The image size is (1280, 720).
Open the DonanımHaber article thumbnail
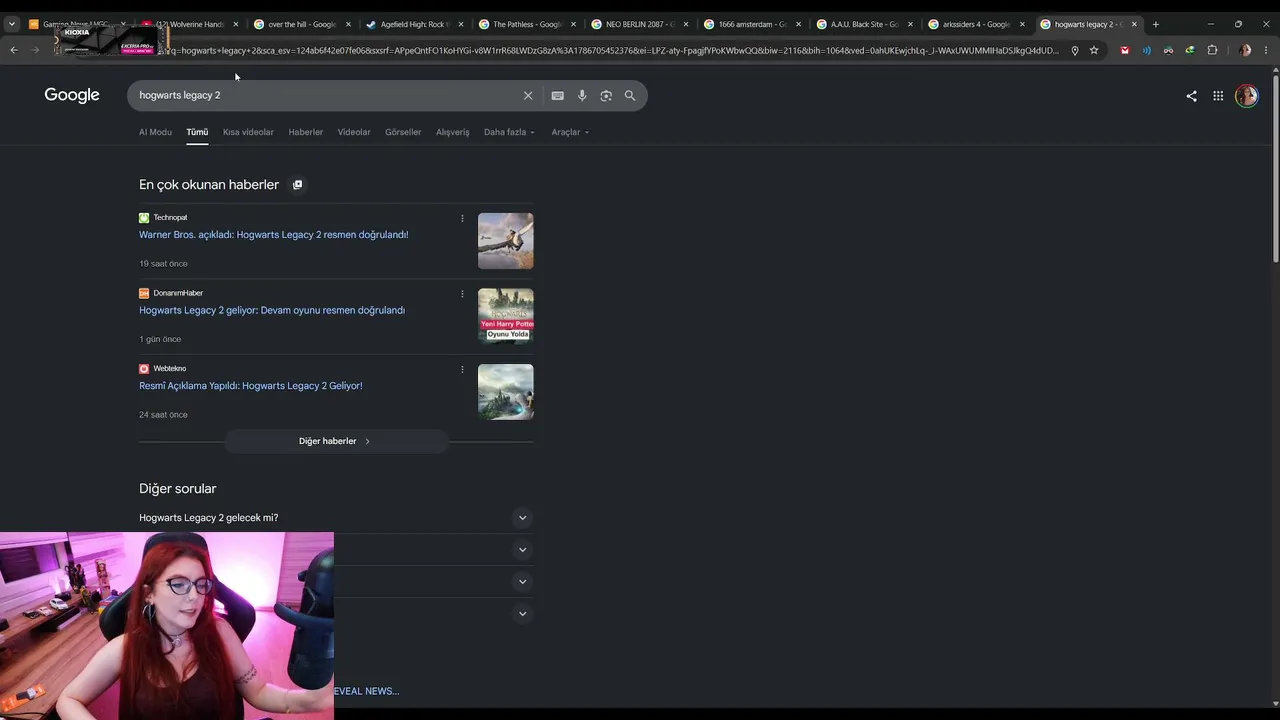506,316
